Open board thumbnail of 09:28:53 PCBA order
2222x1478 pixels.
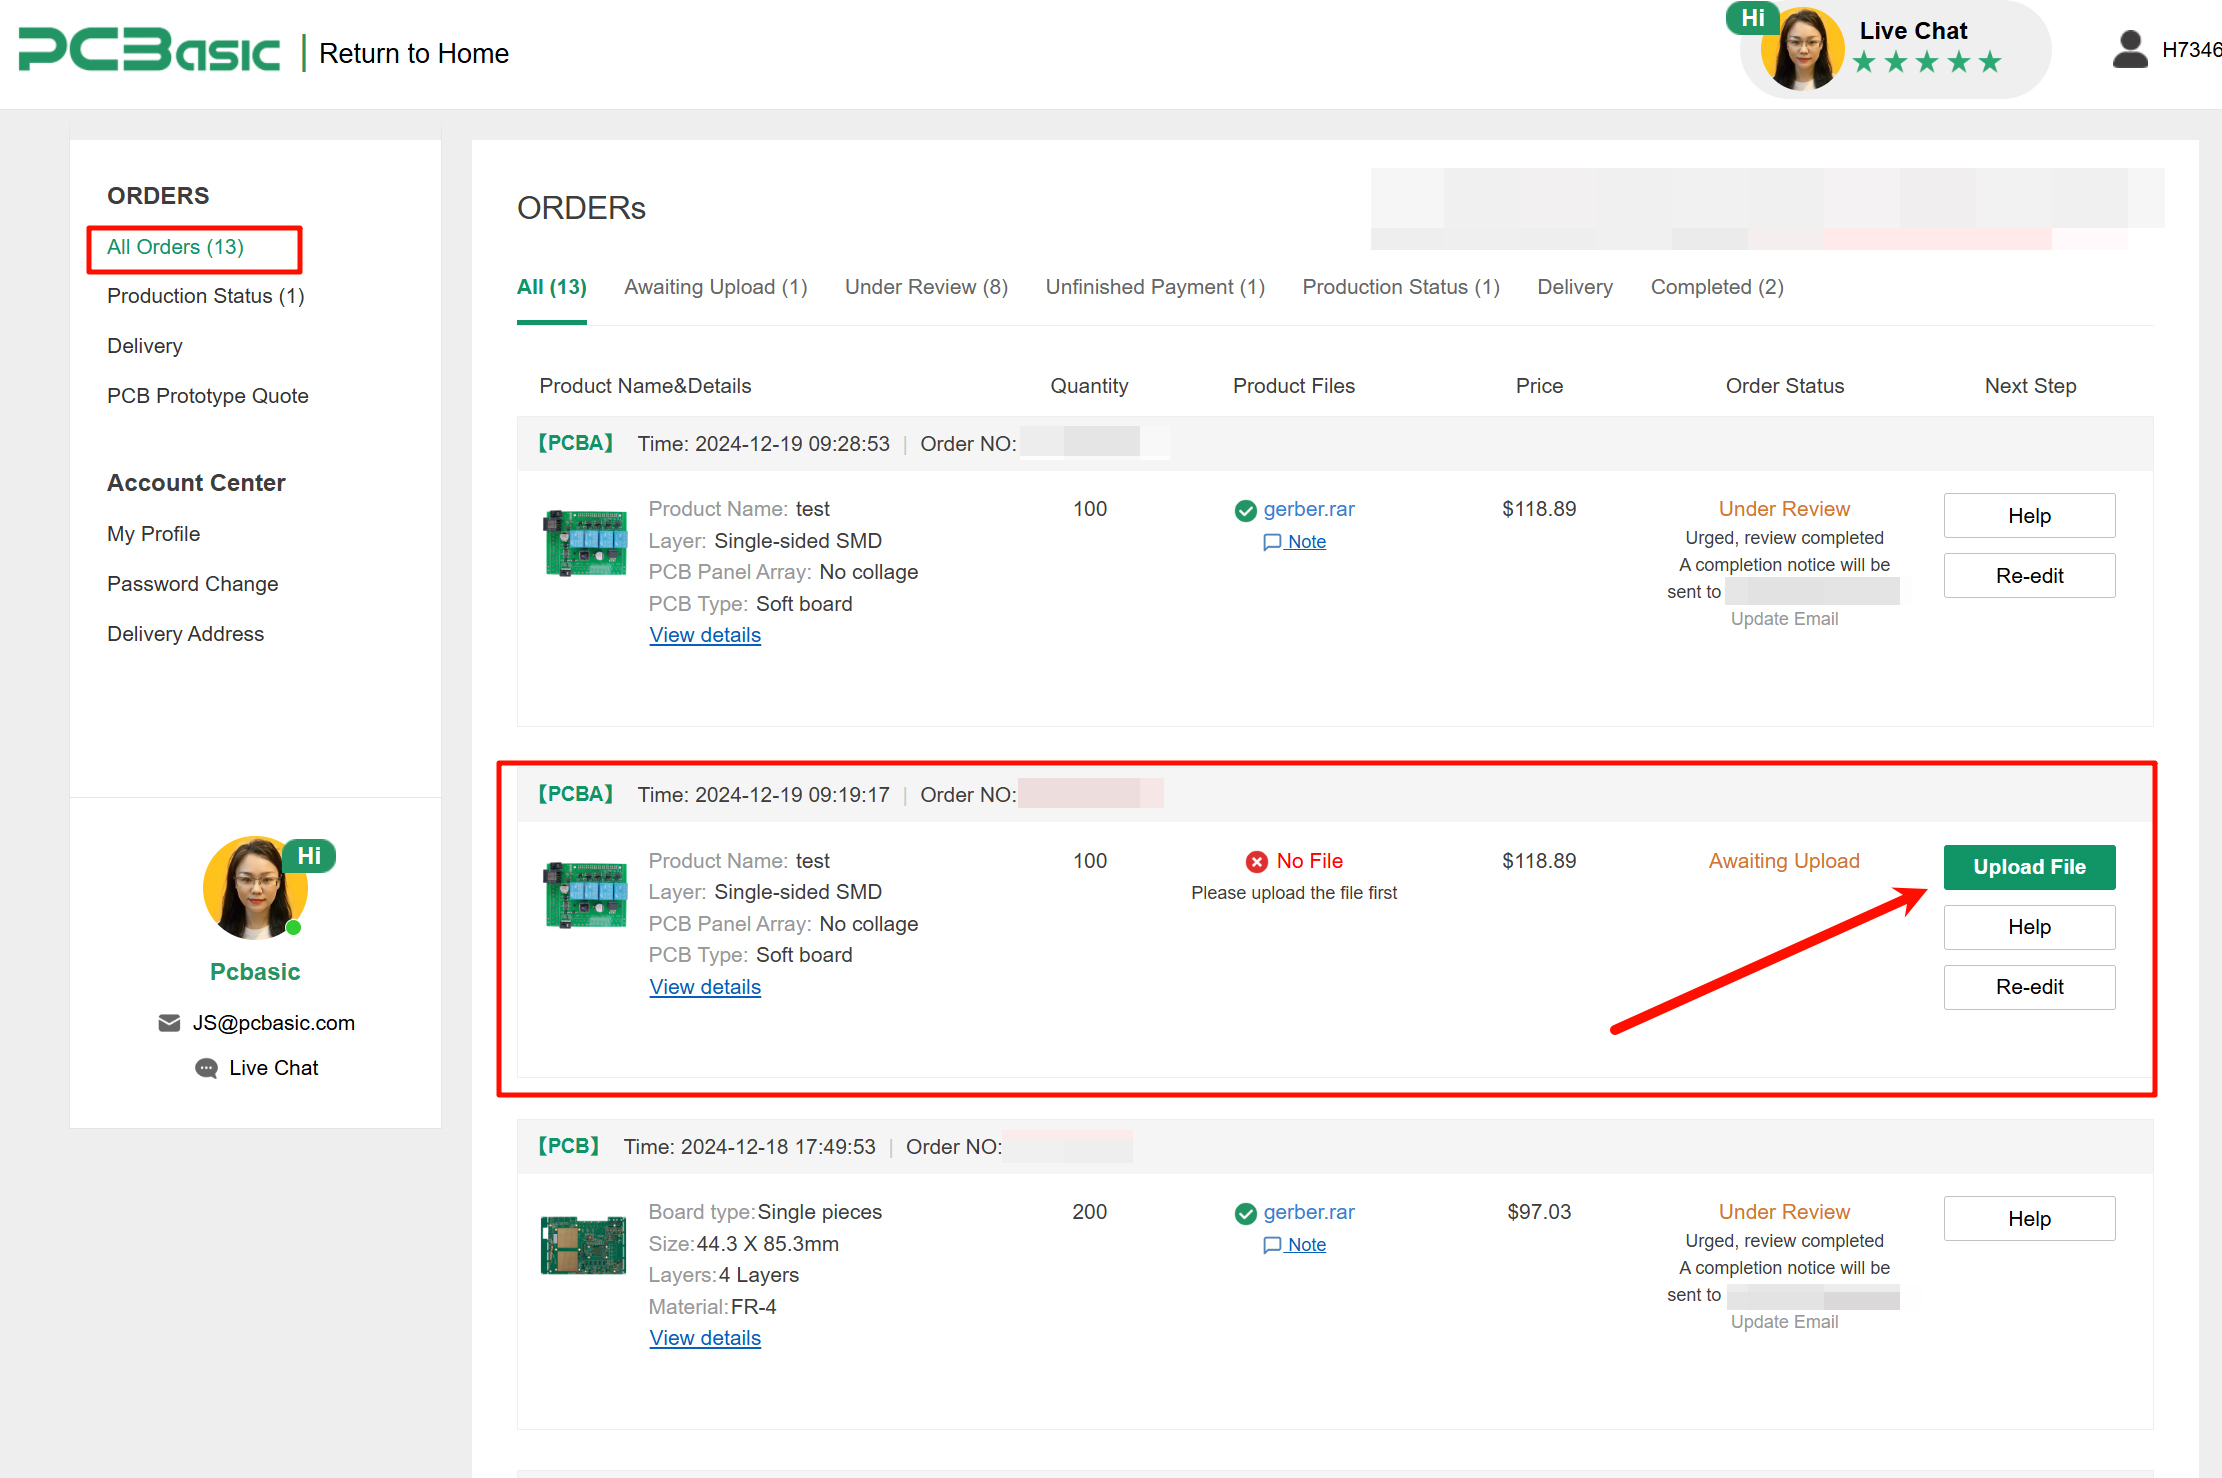coord(585,543)
